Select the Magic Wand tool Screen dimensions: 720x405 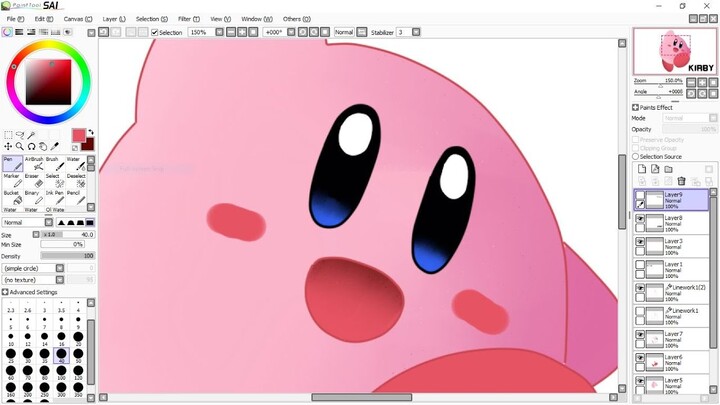click(31, 135)
